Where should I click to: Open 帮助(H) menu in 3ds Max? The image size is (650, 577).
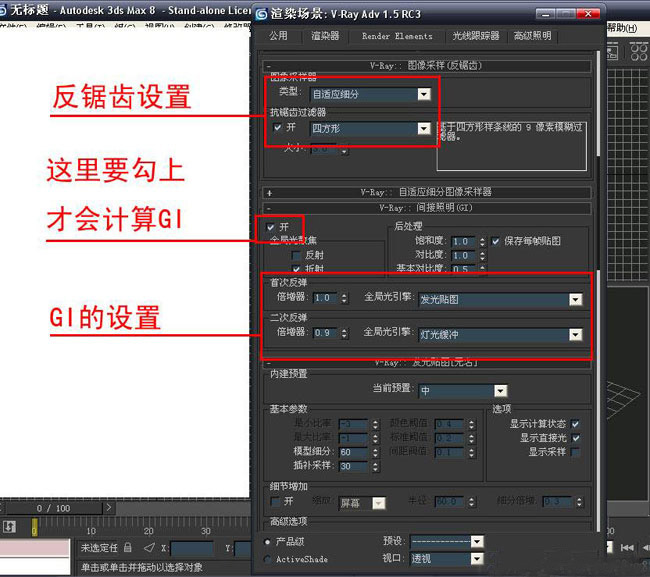622,28
